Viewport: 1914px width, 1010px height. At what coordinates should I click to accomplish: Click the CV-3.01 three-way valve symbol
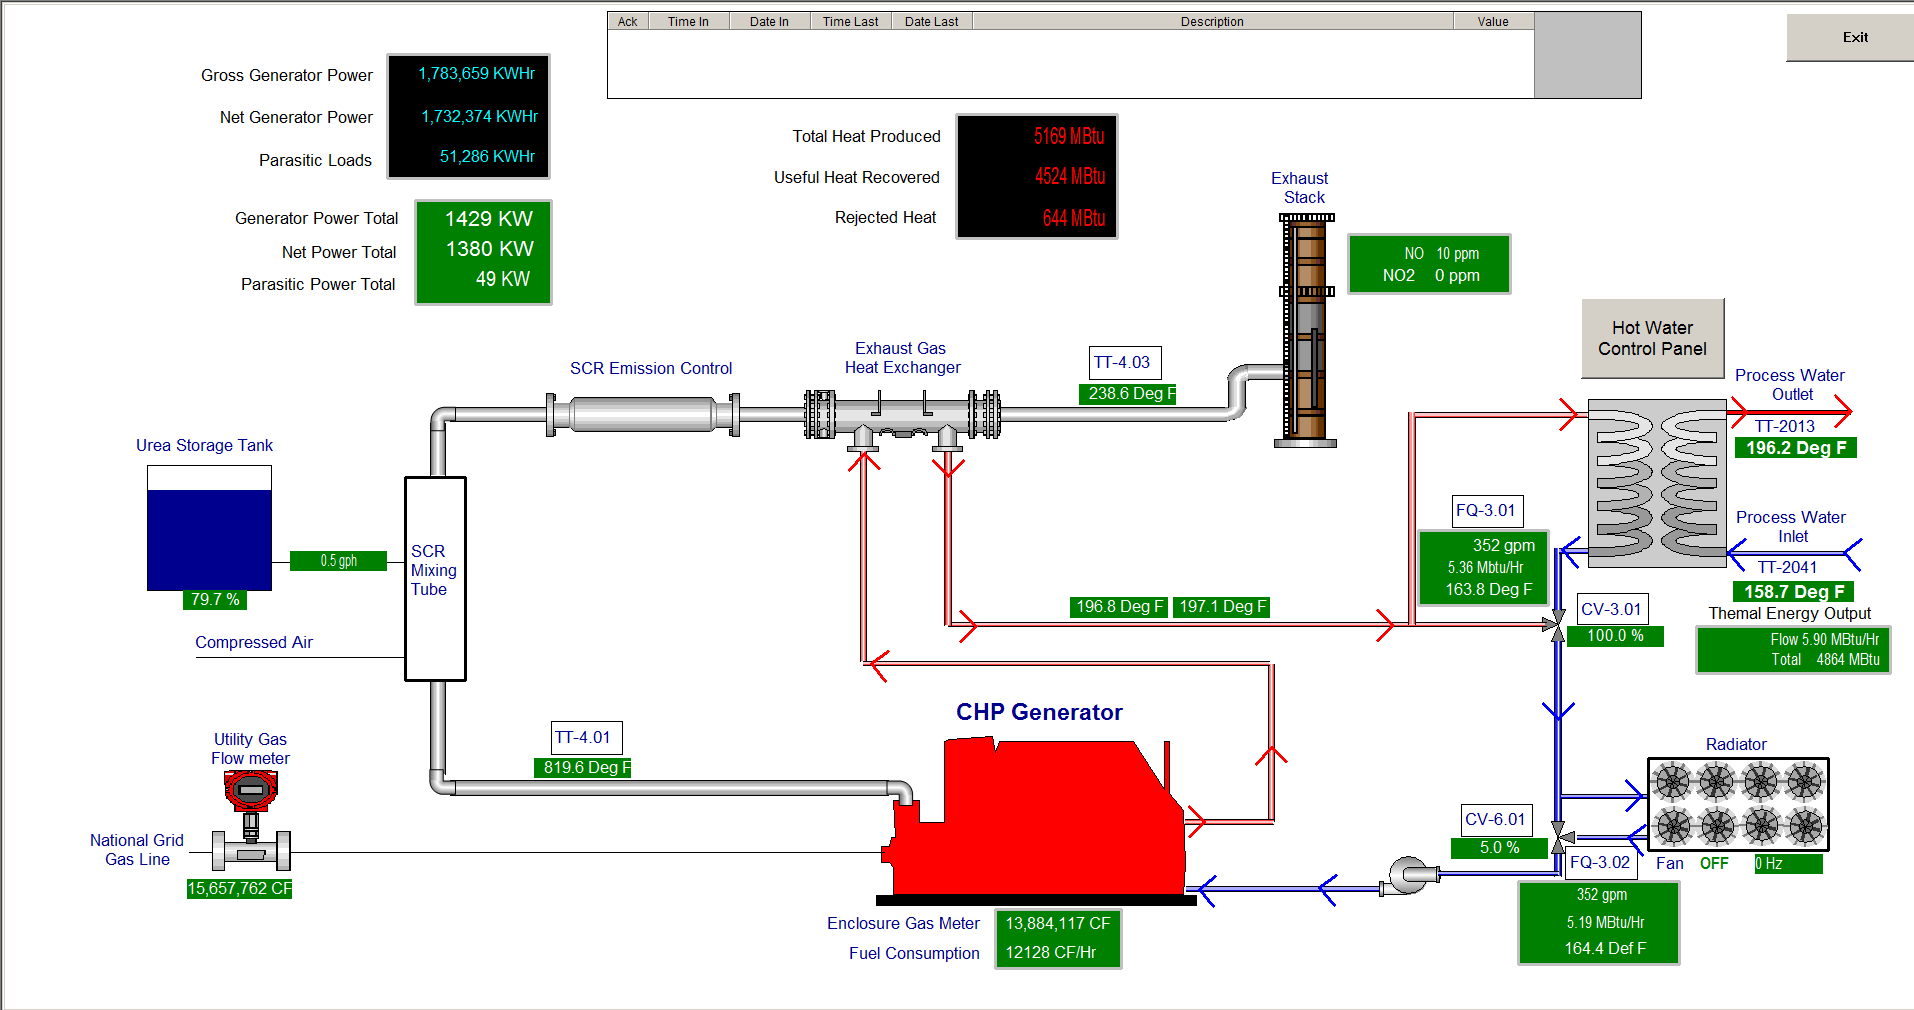[1557, 622]
